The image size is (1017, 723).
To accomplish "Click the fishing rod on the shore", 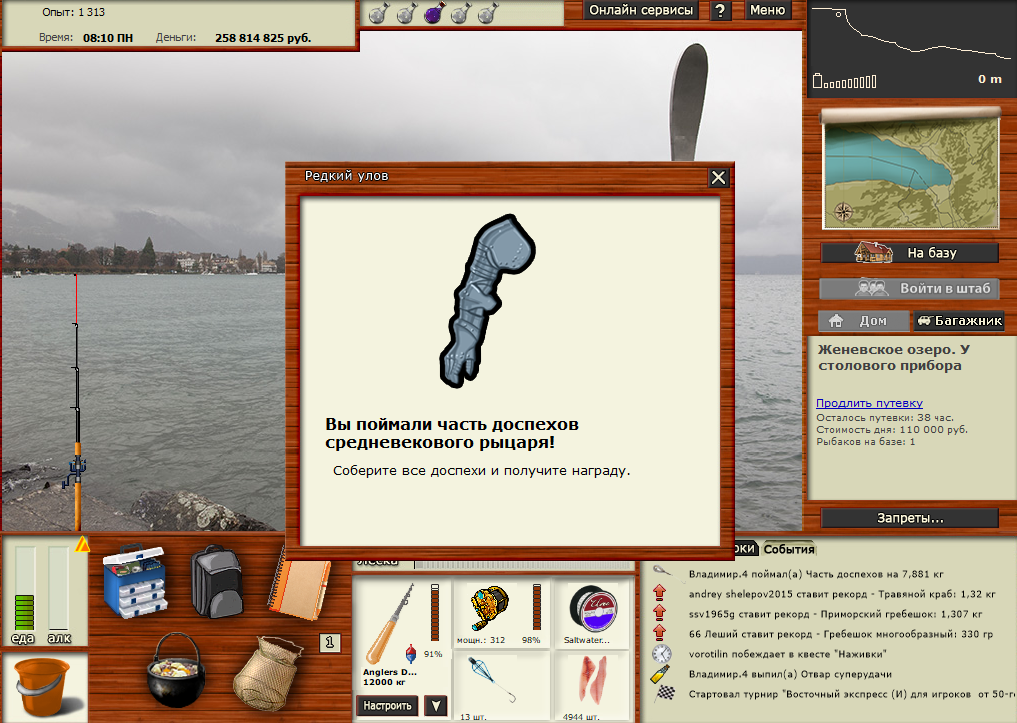I will tap(77, 402).
